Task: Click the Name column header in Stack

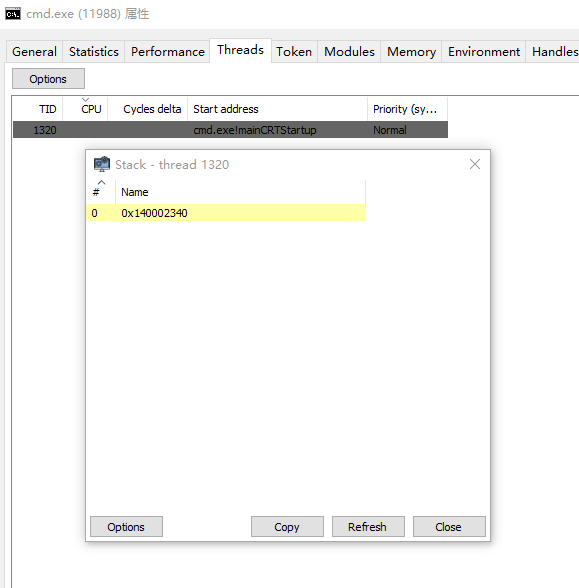Action: [240, 192]
